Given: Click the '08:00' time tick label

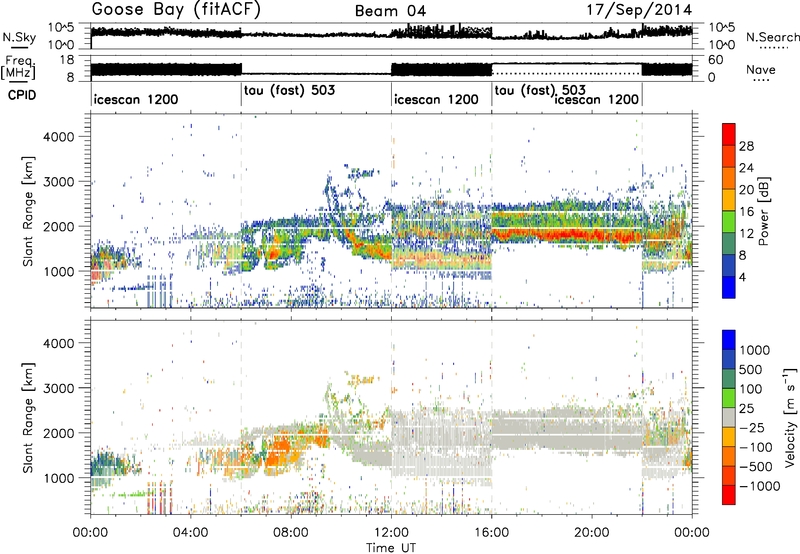Looking at the screenshot, I should 290,533.
